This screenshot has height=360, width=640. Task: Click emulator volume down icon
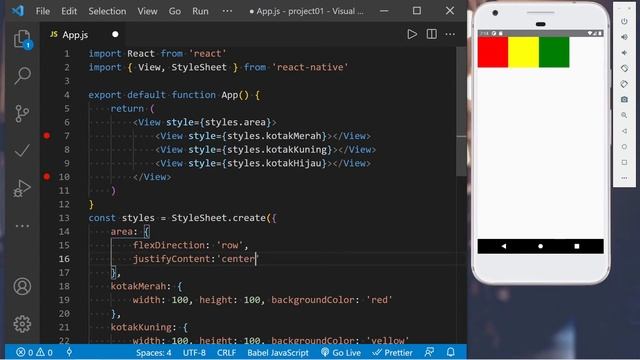click(x=624, y=53)
